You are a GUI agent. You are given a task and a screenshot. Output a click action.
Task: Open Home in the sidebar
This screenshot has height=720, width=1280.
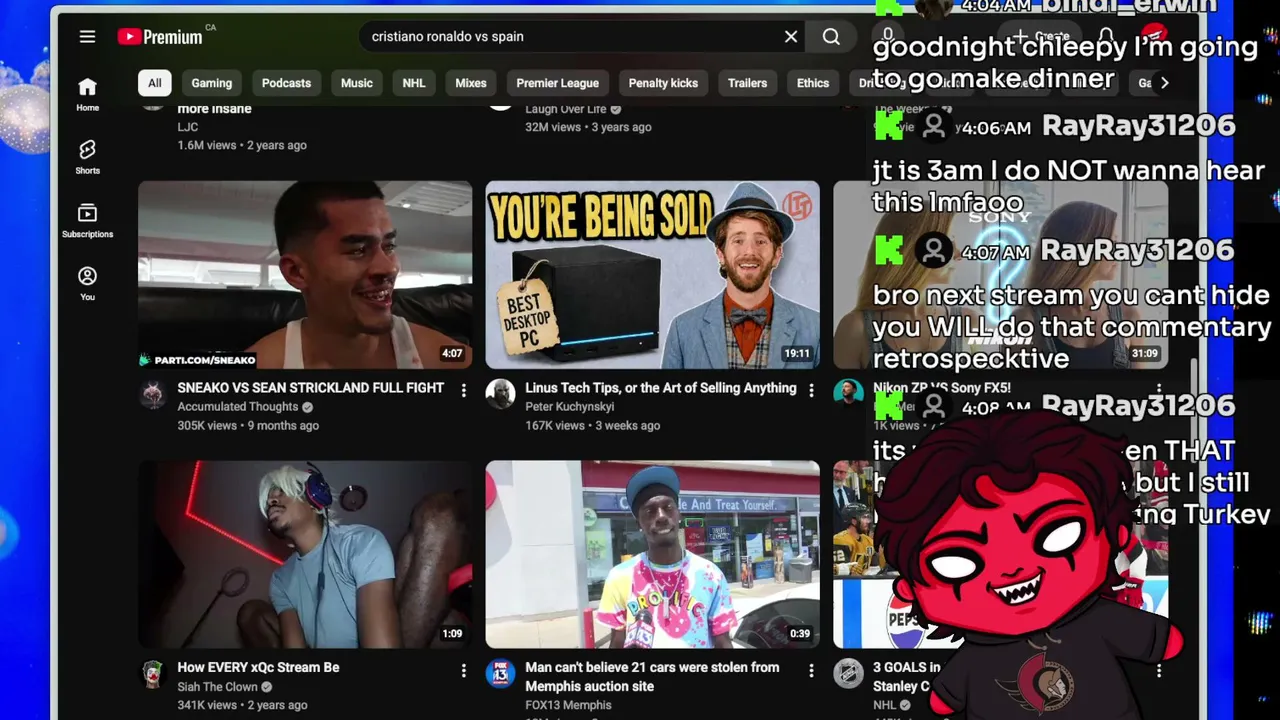(87, 94)
